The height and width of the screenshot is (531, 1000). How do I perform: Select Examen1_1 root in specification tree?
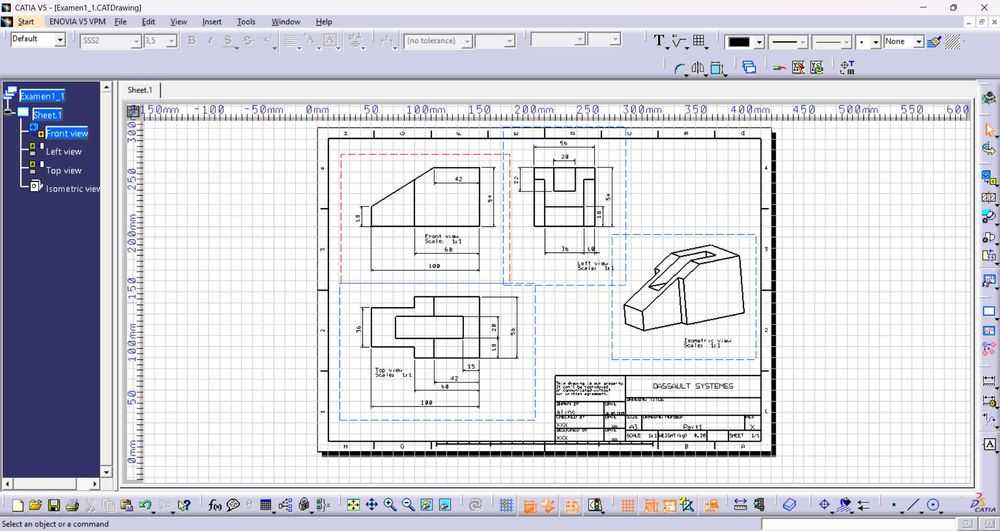[x=42, y=96]
